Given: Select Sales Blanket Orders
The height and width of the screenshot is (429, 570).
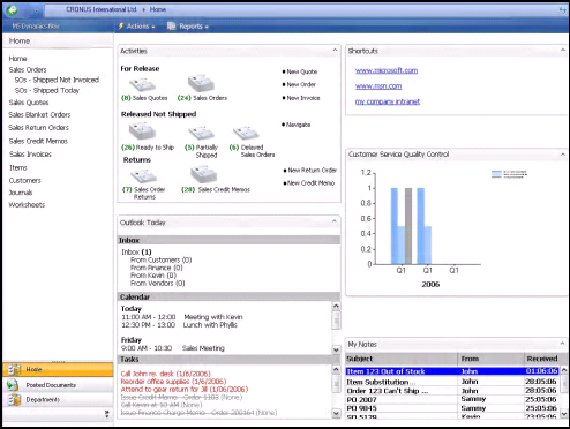Looking at the screenshot, I should tap(39, 115).
